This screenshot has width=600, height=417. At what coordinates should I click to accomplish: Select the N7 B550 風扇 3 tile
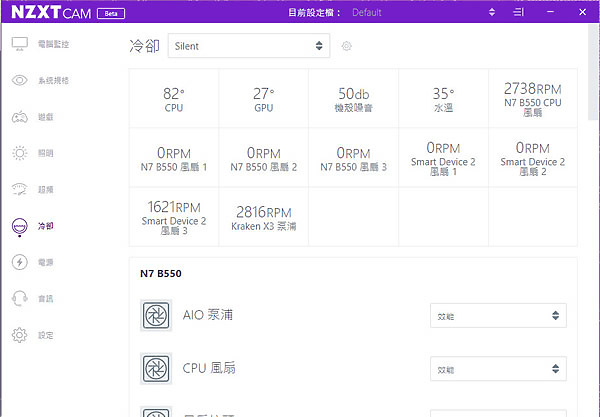tap(354, 158)
